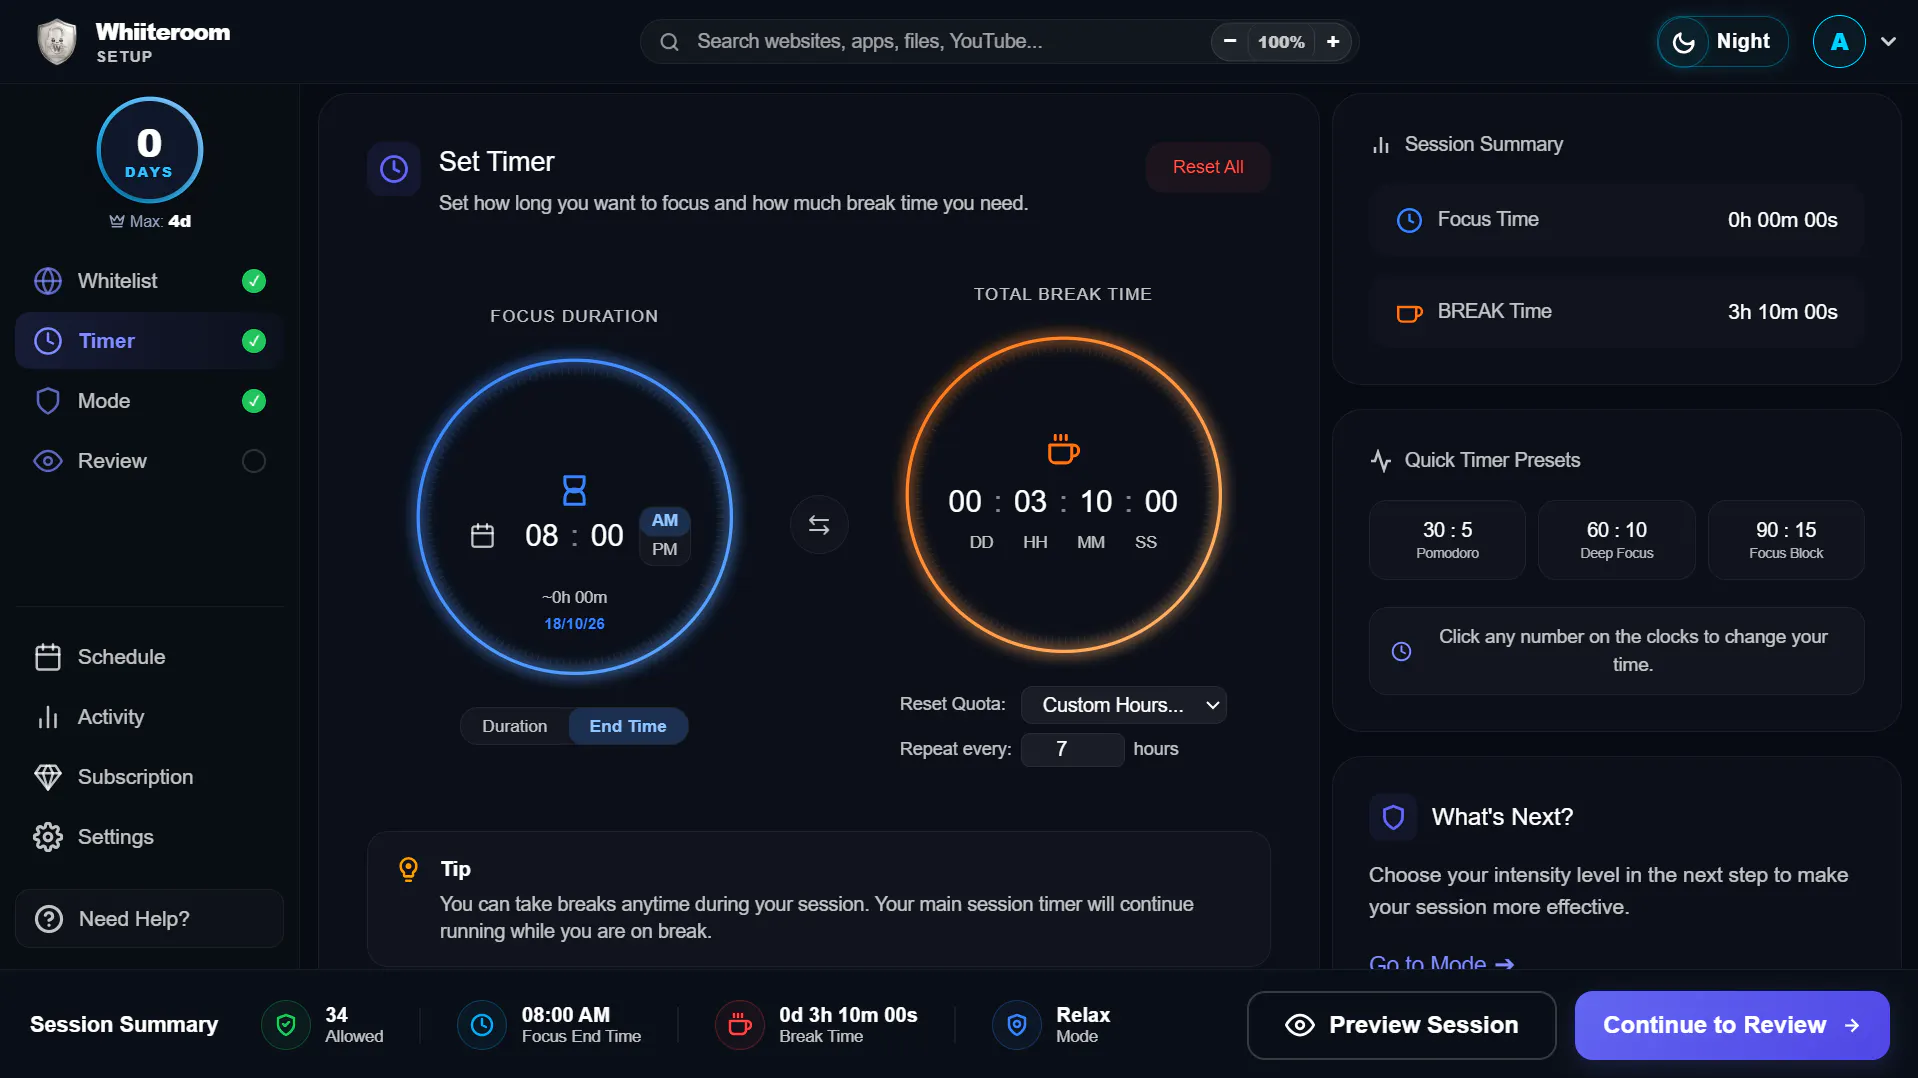The width and height of the screenshot is (1918, 1078).
Task: Switch to End Time mode
Action: [628, 726]
